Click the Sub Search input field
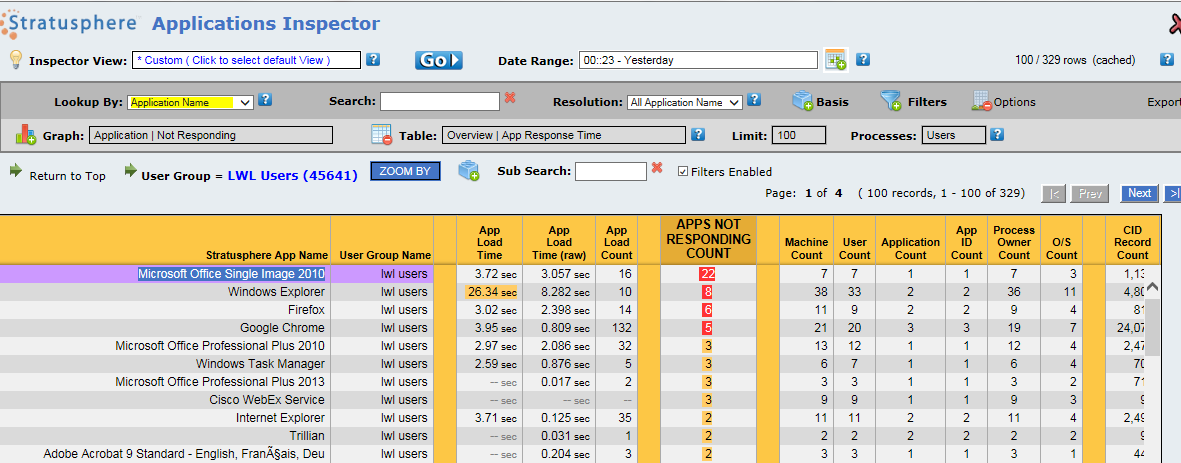This screenshot has width=1181, height=463. 610,172
